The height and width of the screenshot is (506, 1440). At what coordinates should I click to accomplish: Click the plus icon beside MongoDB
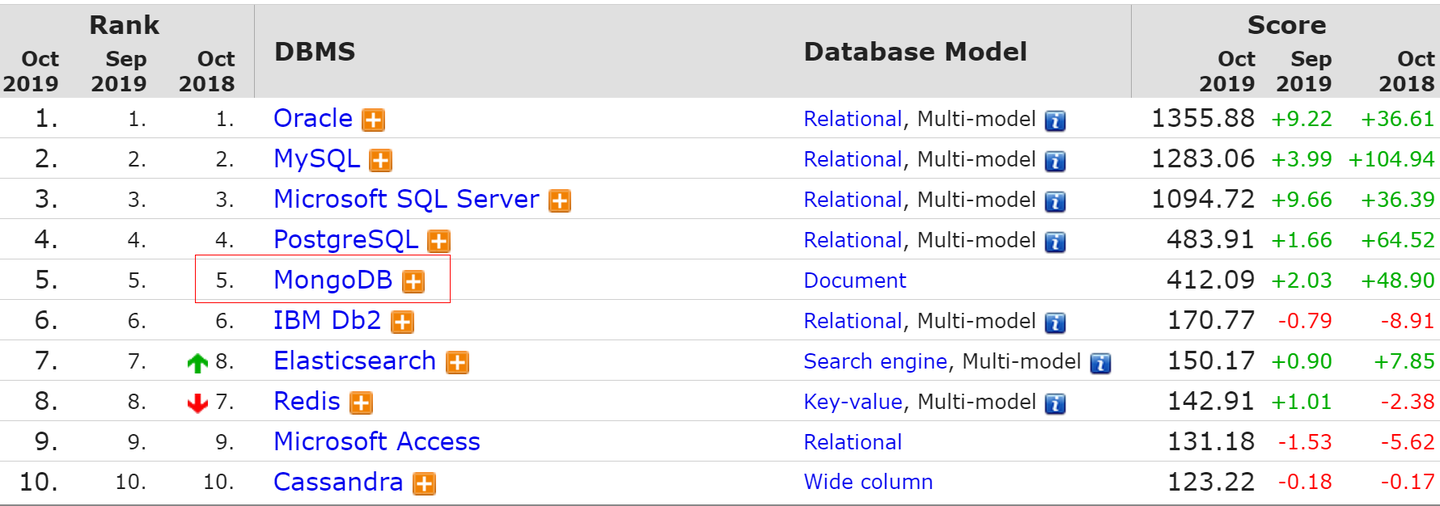click(x=413, y=282)
